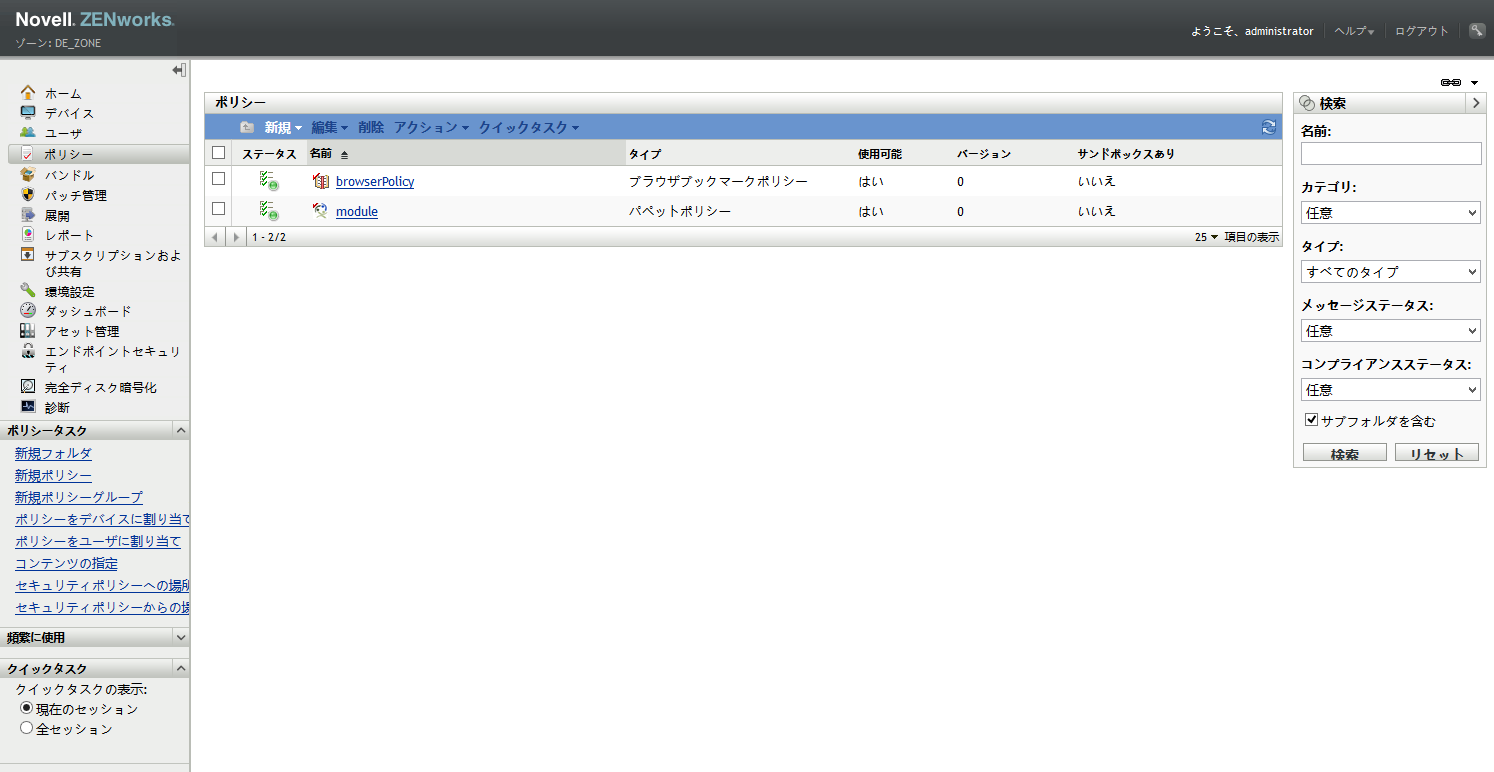Click the ポリシーをユーザに割り当て link
This screenshot has width=1494, height=772.
click(x=98, y=542)
